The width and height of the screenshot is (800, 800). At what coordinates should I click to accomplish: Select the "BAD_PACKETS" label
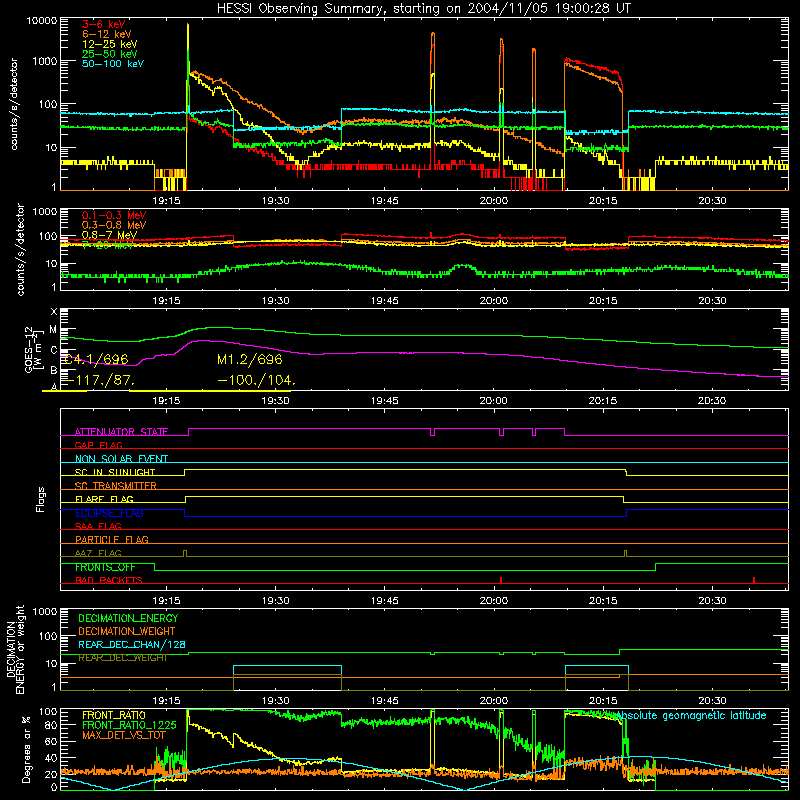pyautogui.click(x=109, y=580)
